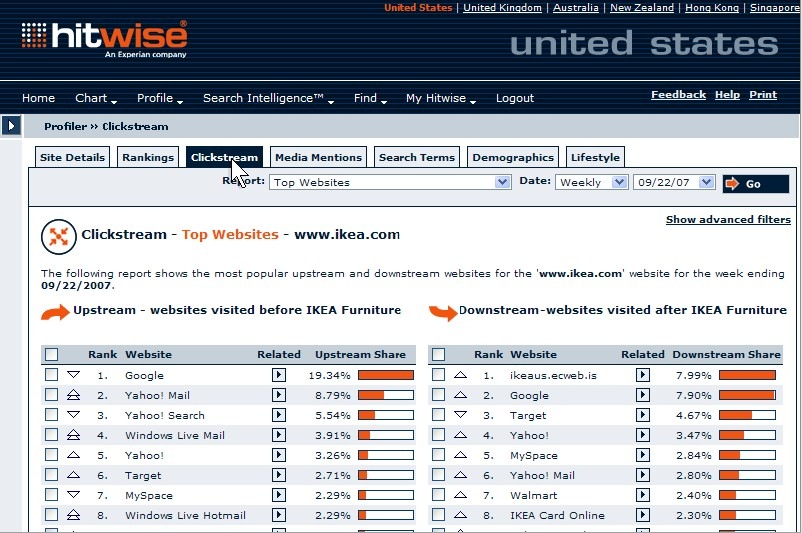Image resolution: width=802 pixels, height=533 pixels.
Task: Click rank-up triangle beside ikeaus.ecweb.is
Action: pos(460,374)
